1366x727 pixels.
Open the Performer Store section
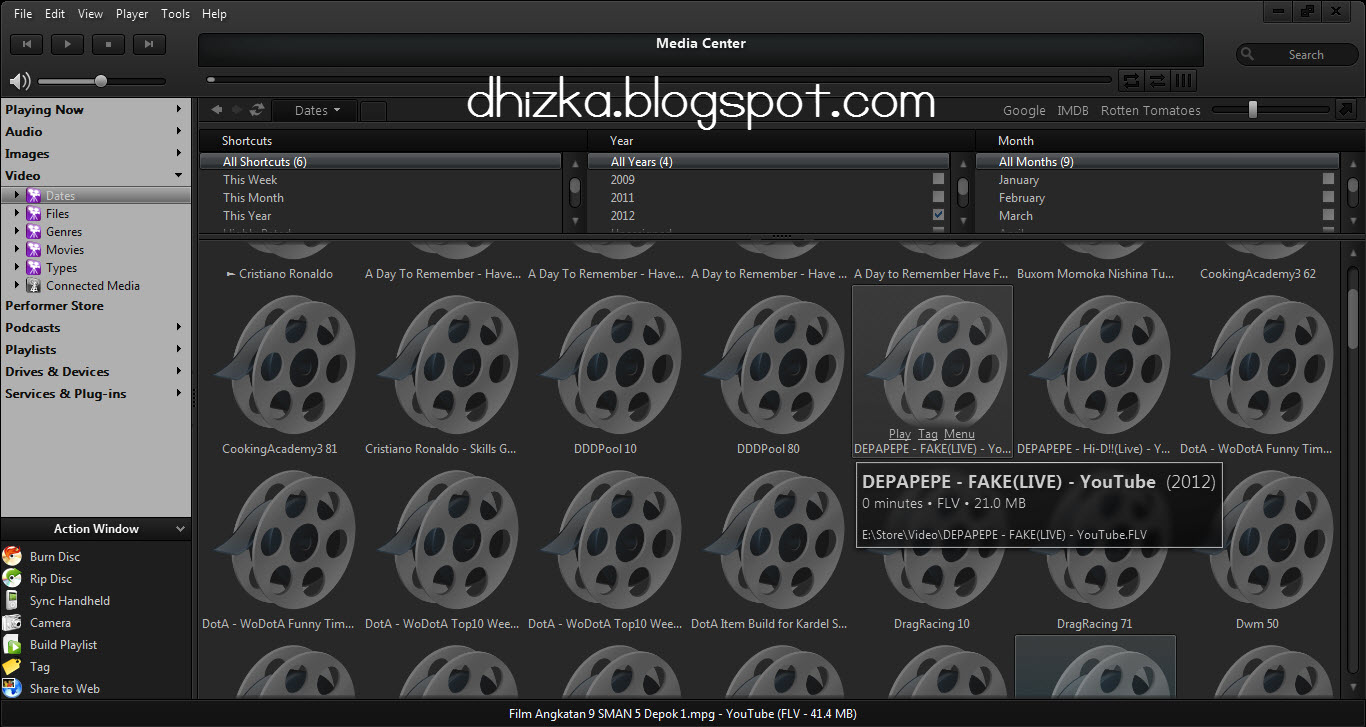tap(54, 306)
